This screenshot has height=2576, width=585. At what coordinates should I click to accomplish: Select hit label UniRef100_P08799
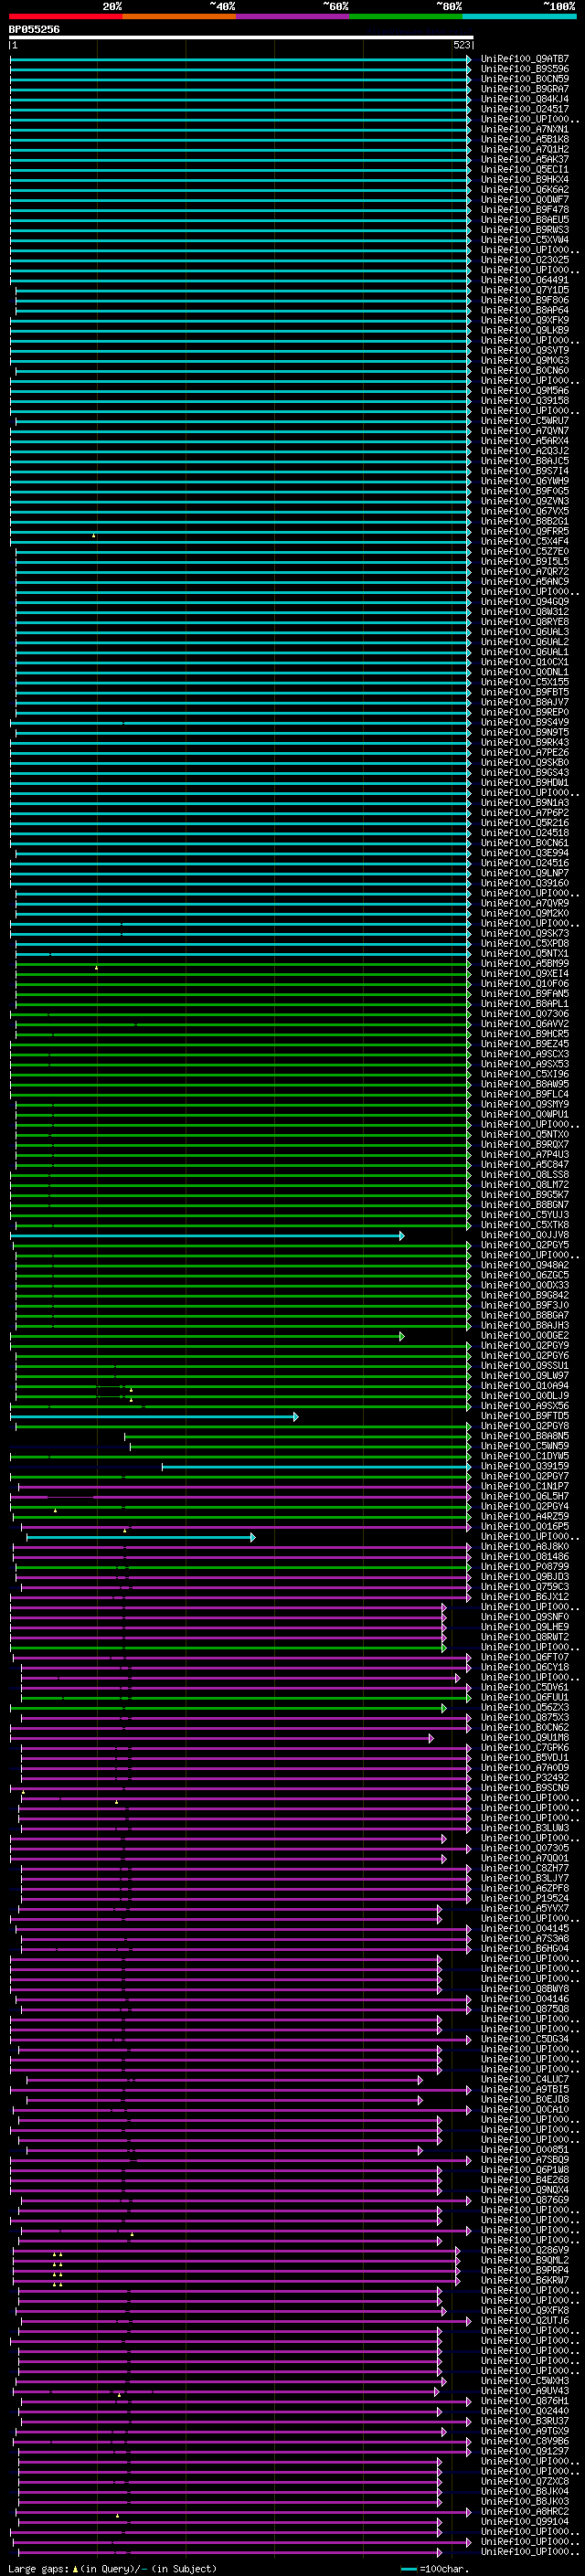click(525, 1567)
